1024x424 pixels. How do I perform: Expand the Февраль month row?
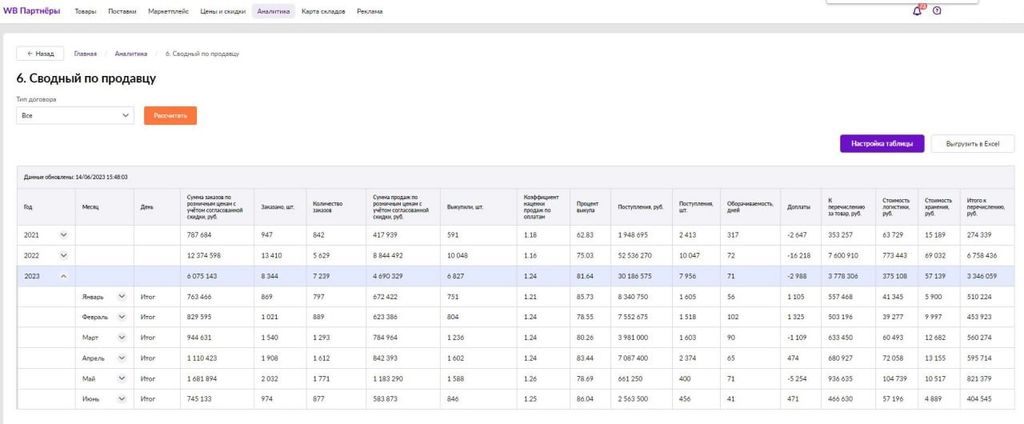tap(121, 317)
